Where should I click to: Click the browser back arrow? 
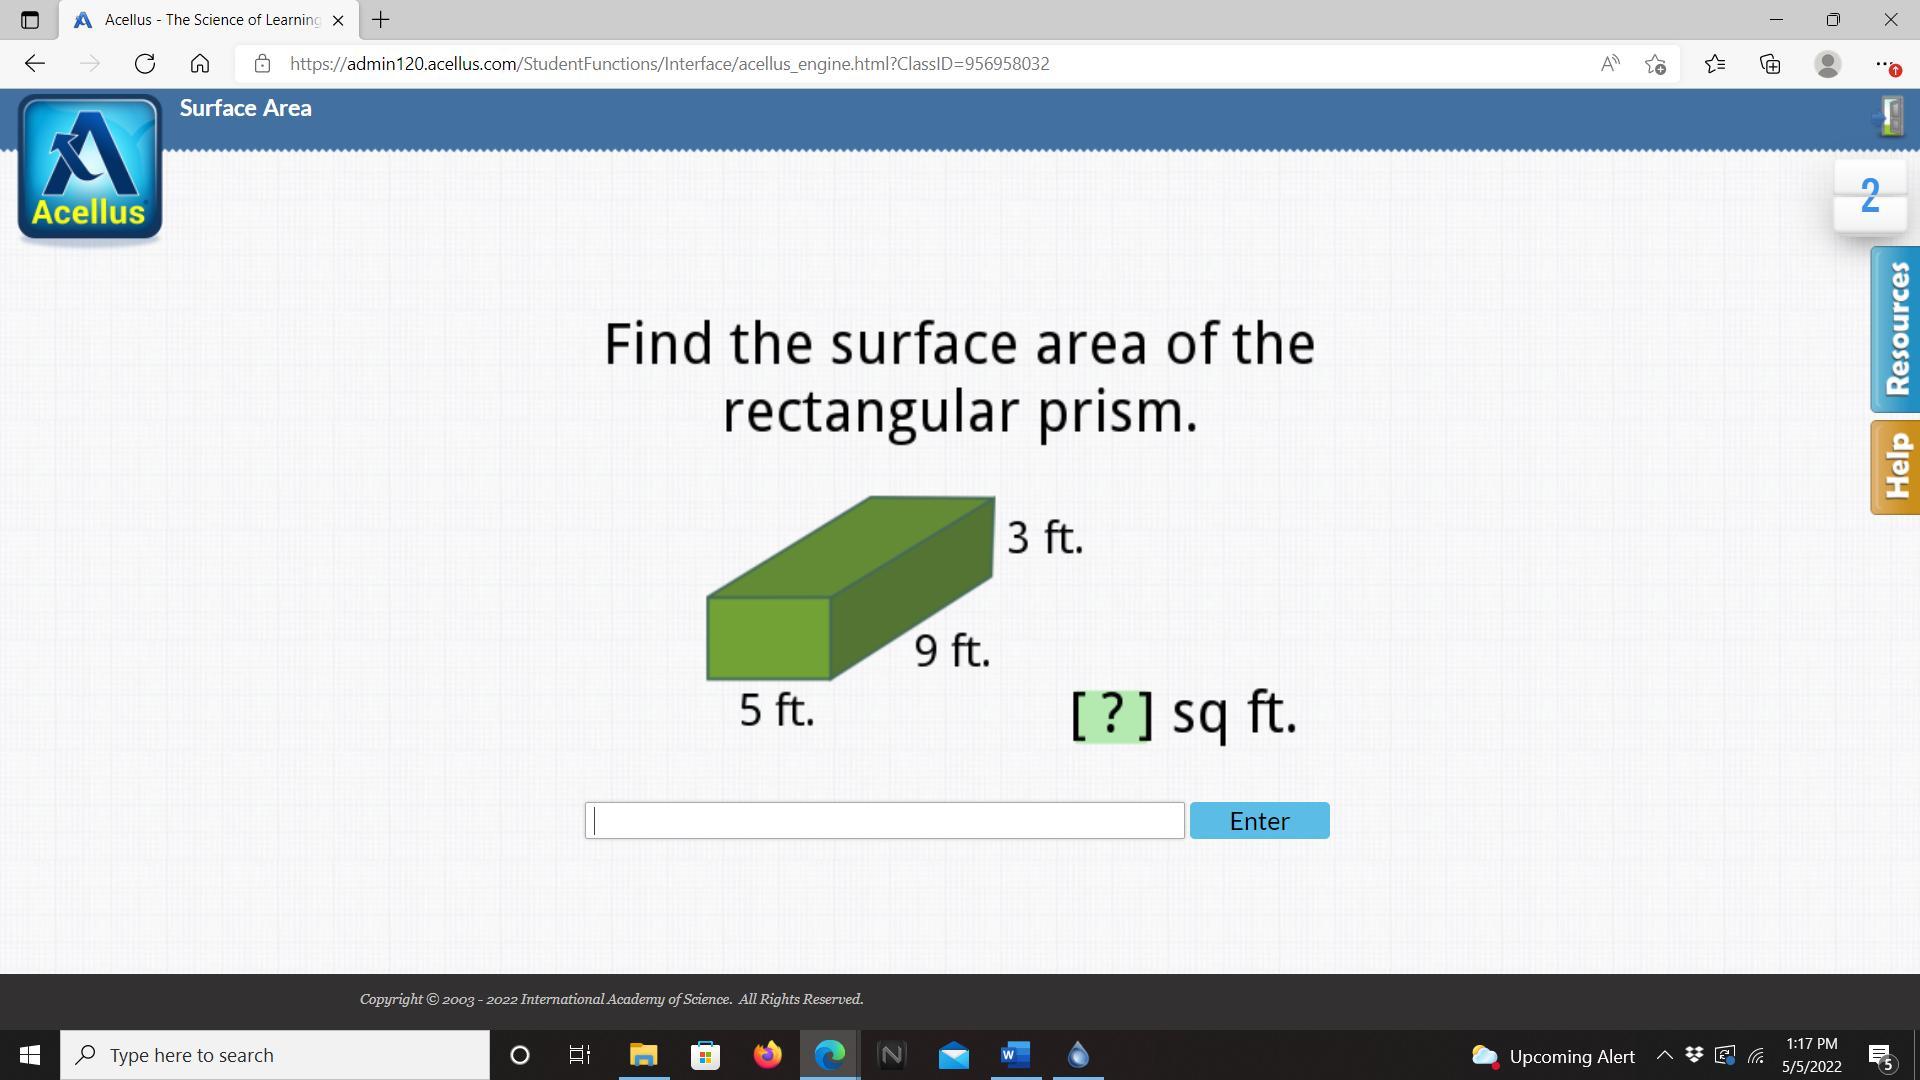pos(35,64)
